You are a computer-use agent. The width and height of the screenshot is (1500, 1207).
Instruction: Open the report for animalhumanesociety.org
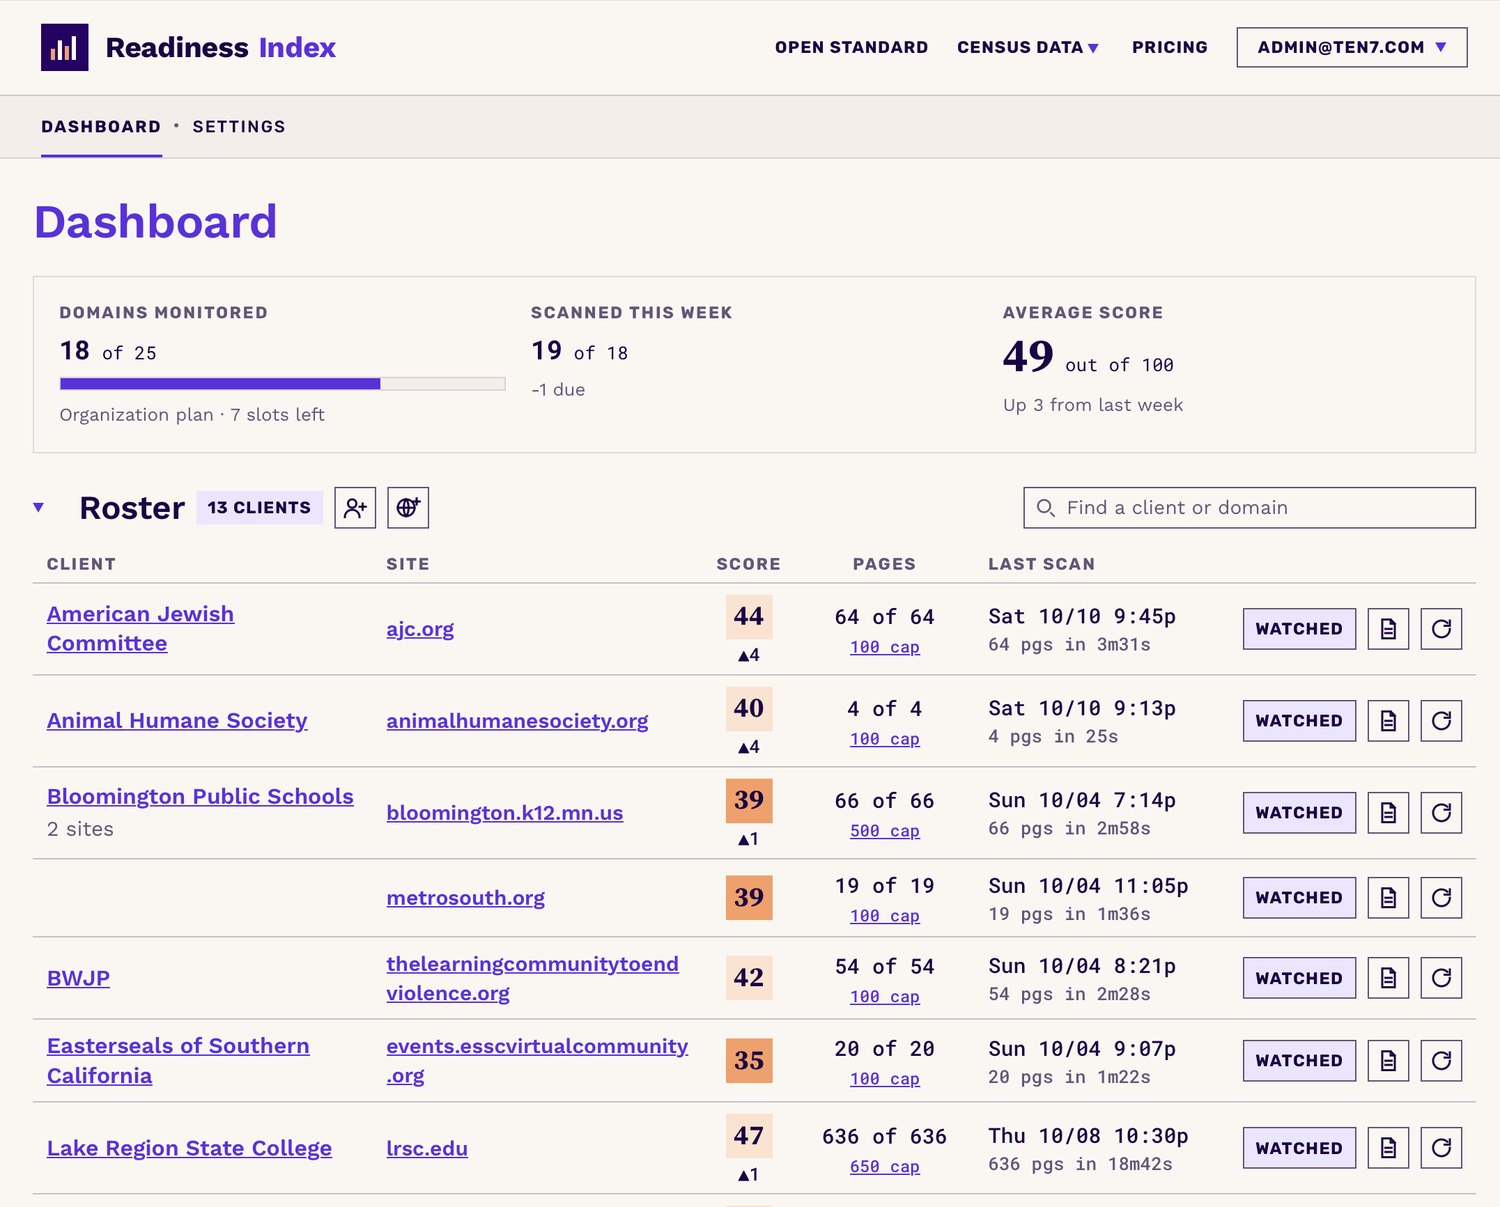tap(1388, 721)
